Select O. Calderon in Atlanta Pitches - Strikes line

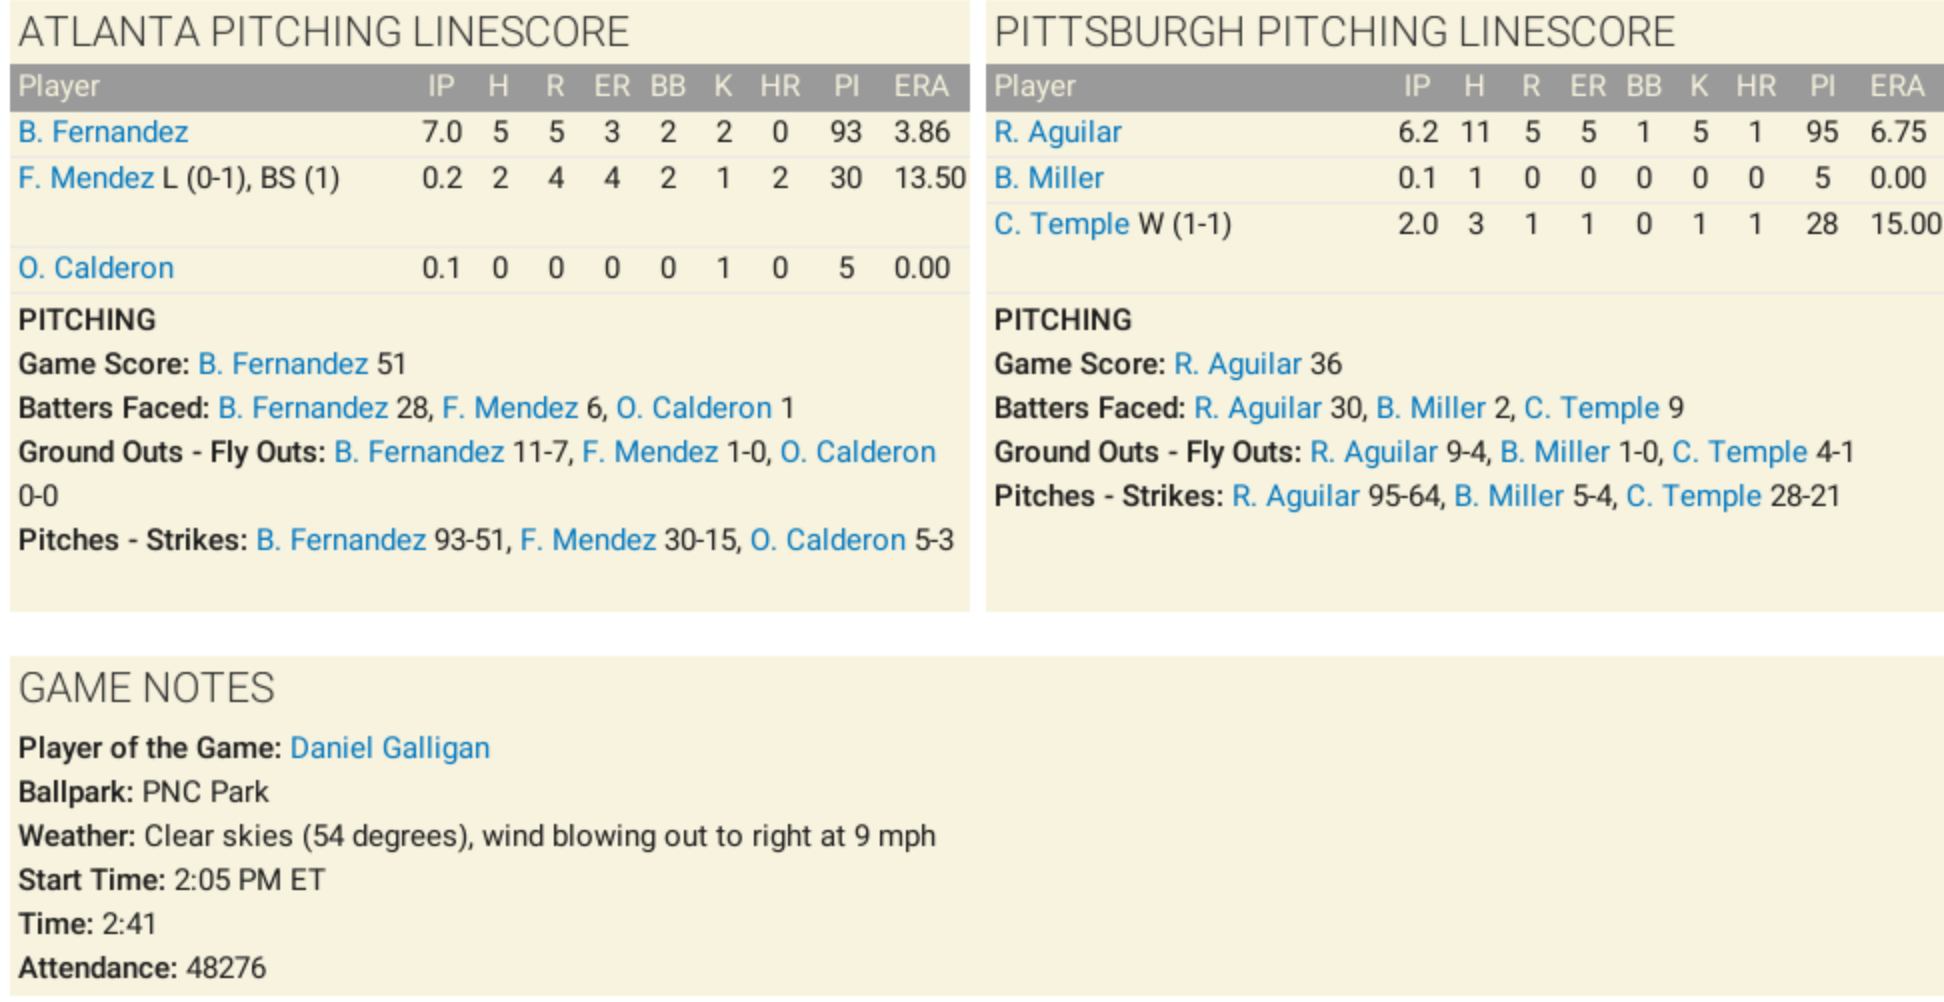(x=827, y=540)
